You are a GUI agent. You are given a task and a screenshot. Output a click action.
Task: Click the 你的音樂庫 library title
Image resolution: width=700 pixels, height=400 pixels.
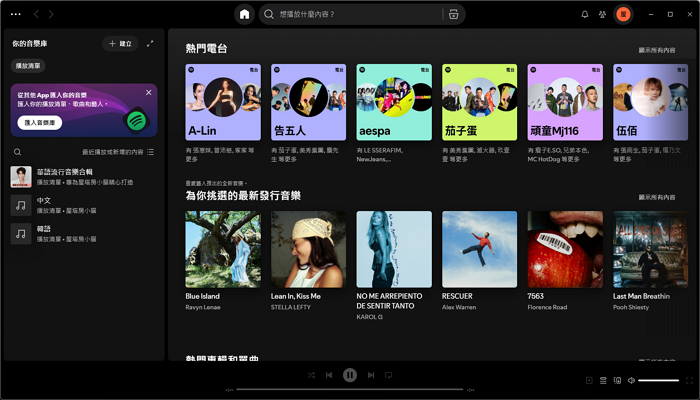[x=30, y=44]
